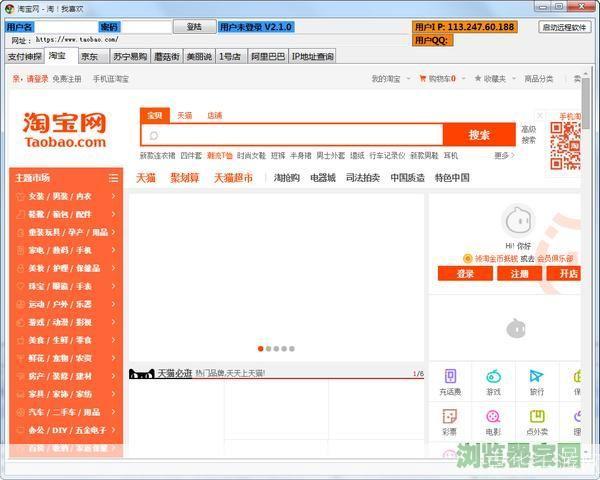
Task: Focus the Taobao search text box
Action: pos(292,135)
